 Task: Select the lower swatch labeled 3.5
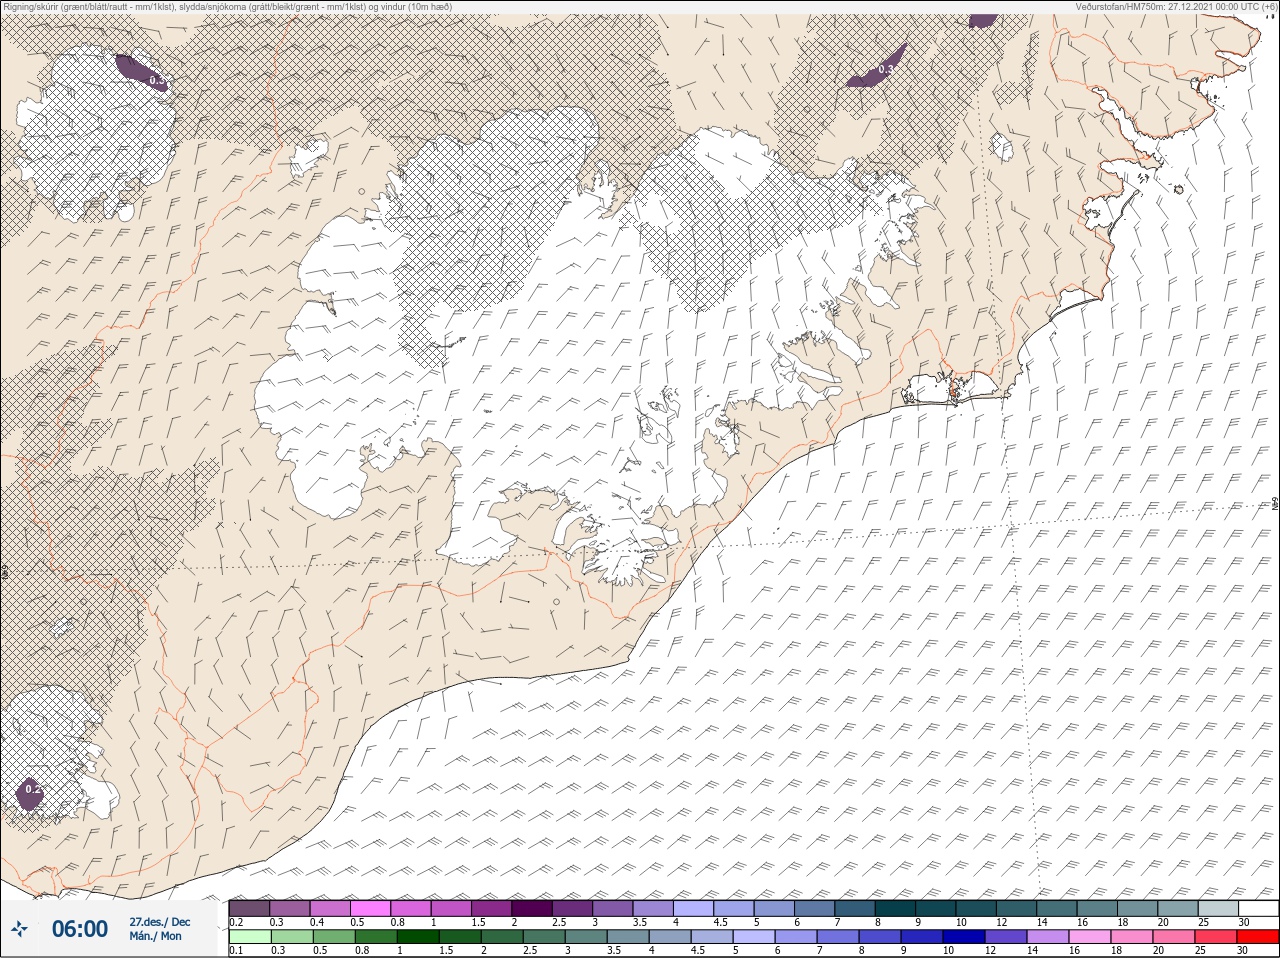pos(626,937)
